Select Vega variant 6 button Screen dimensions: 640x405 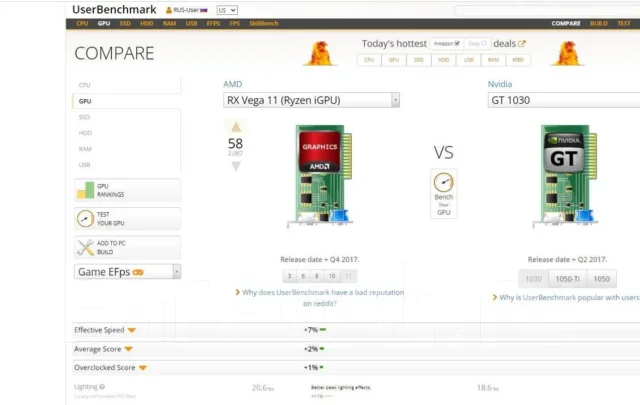point(303,276)
